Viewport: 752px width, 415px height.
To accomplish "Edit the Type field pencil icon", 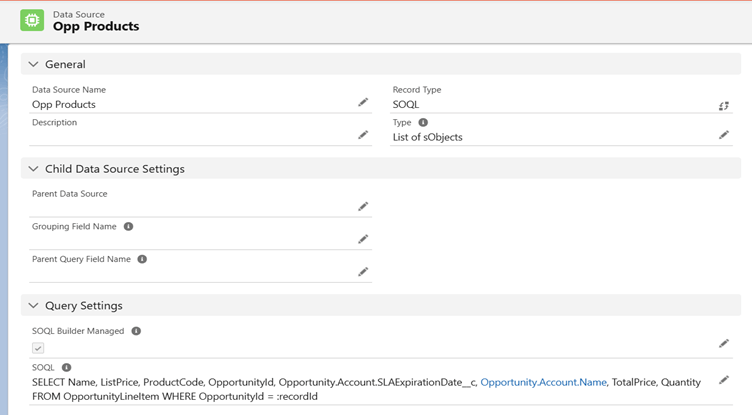I will coord(724,135).
